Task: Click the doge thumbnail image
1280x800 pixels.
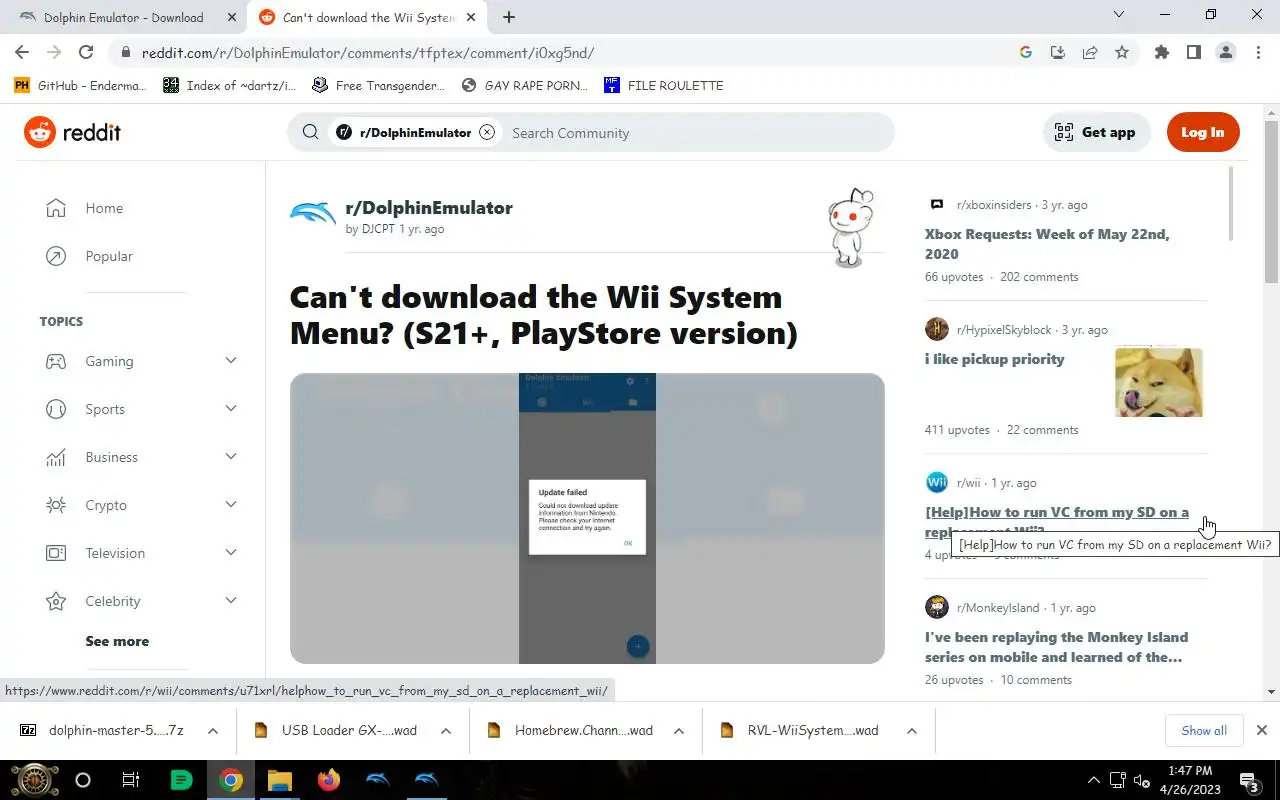Action: pos(1159,382)
